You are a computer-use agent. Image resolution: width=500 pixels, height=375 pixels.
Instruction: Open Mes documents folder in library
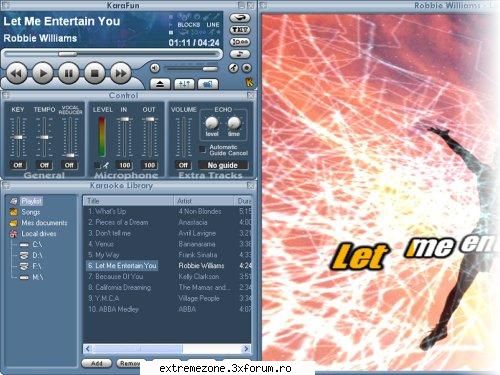point(44,223)
